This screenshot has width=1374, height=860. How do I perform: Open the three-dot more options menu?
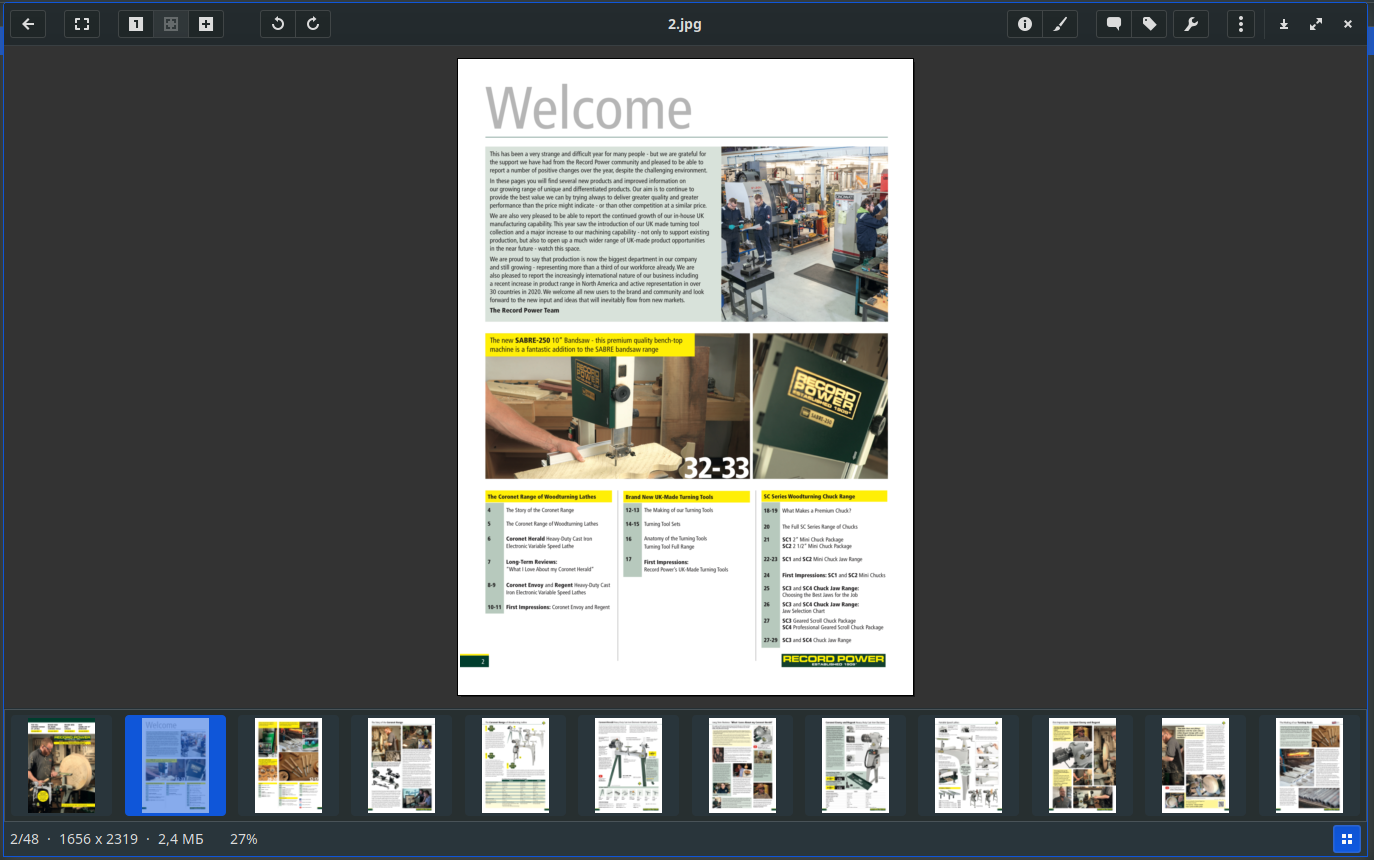1241,24
